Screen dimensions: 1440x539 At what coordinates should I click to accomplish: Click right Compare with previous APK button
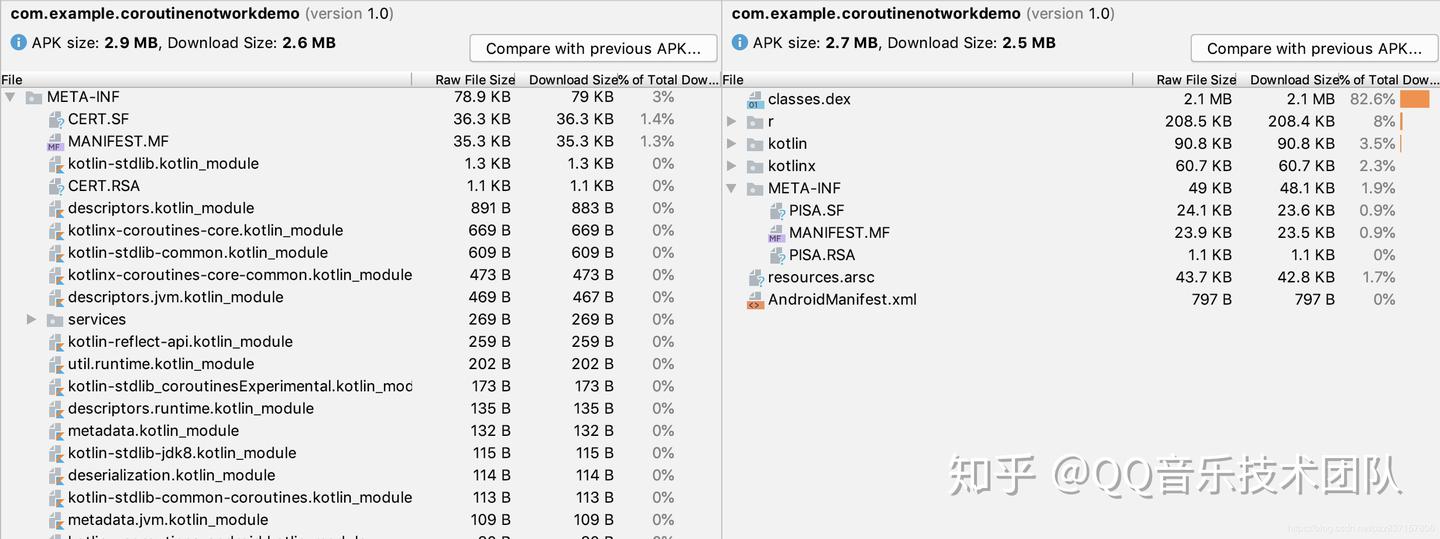coord(1314,49)
